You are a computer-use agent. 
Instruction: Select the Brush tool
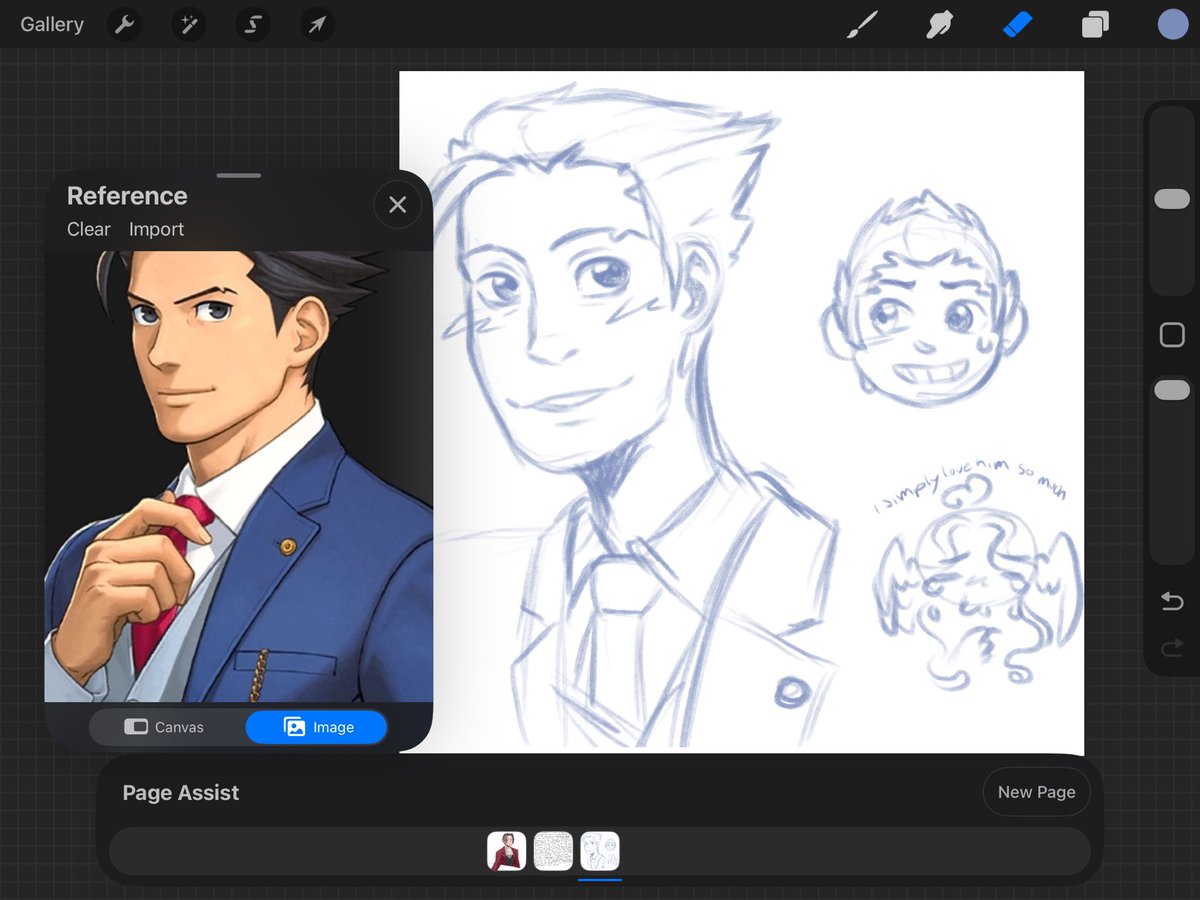coord(862,25)
